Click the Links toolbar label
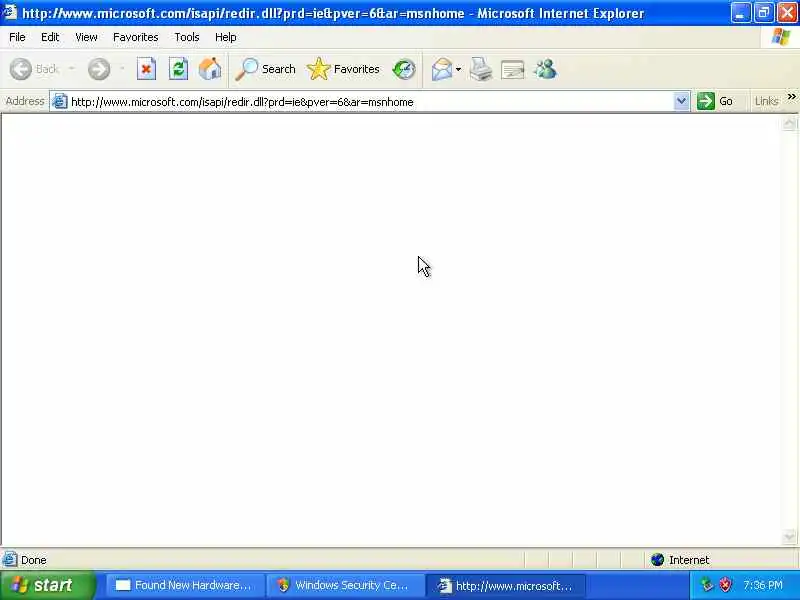 (766, 102)
